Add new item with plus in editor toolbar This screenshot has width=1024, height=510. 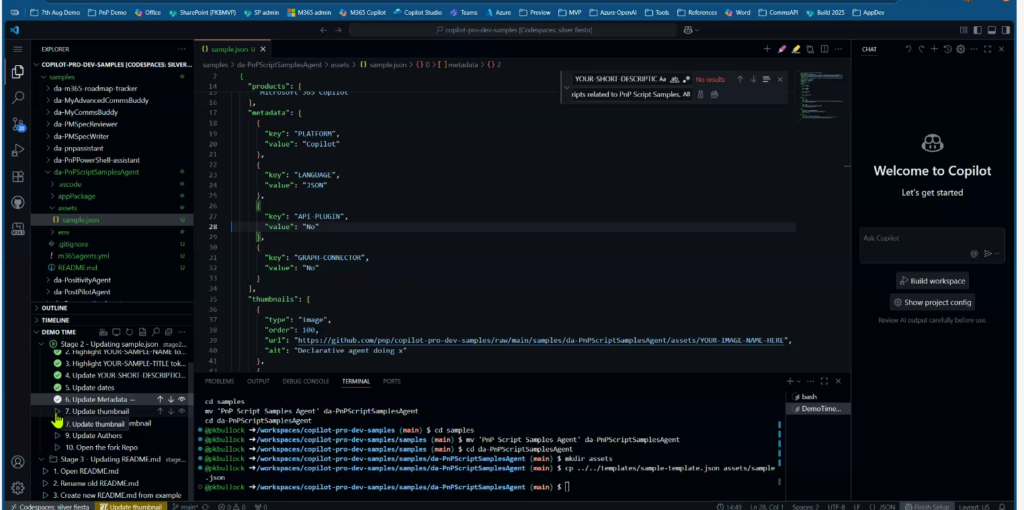(767, 49)
